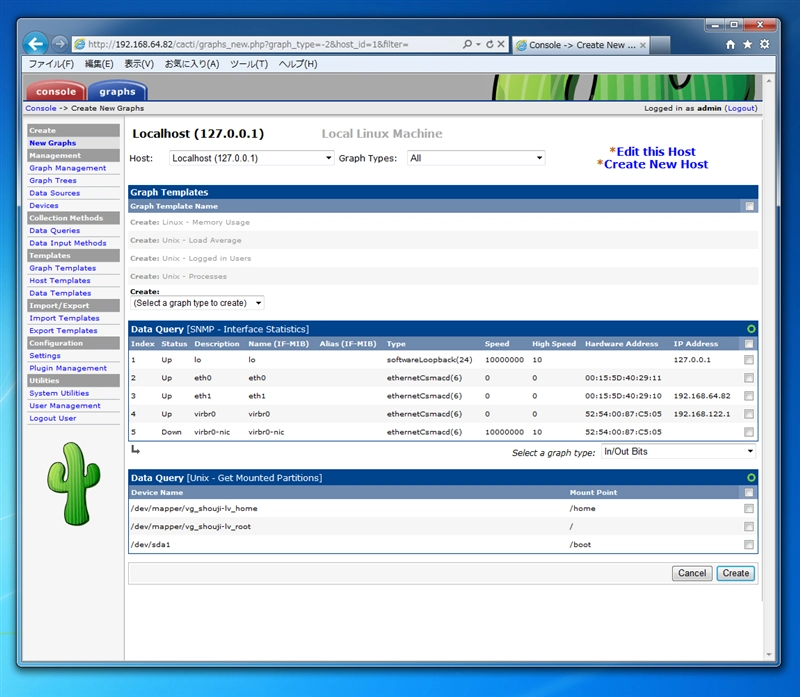Click Edit this Host link
Image resolution: width=800 pixels, height=697 pixels.
click(656, 152)
